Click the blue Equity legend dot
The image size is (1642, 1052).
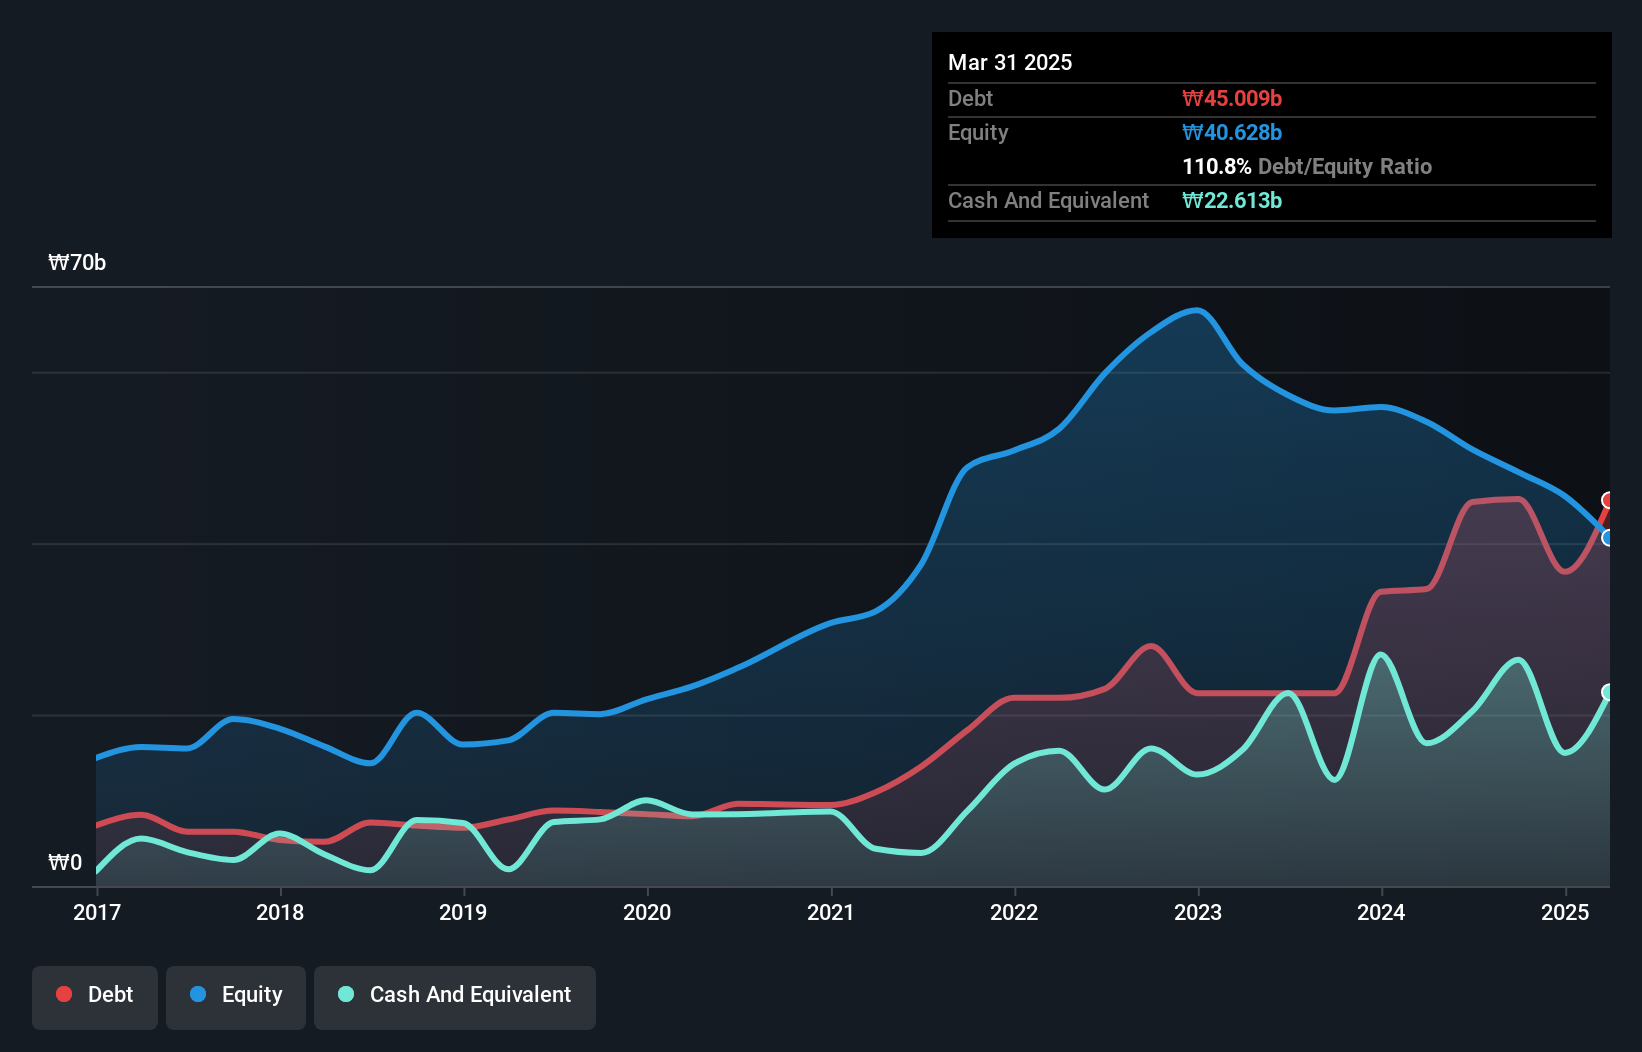[198, 994]
